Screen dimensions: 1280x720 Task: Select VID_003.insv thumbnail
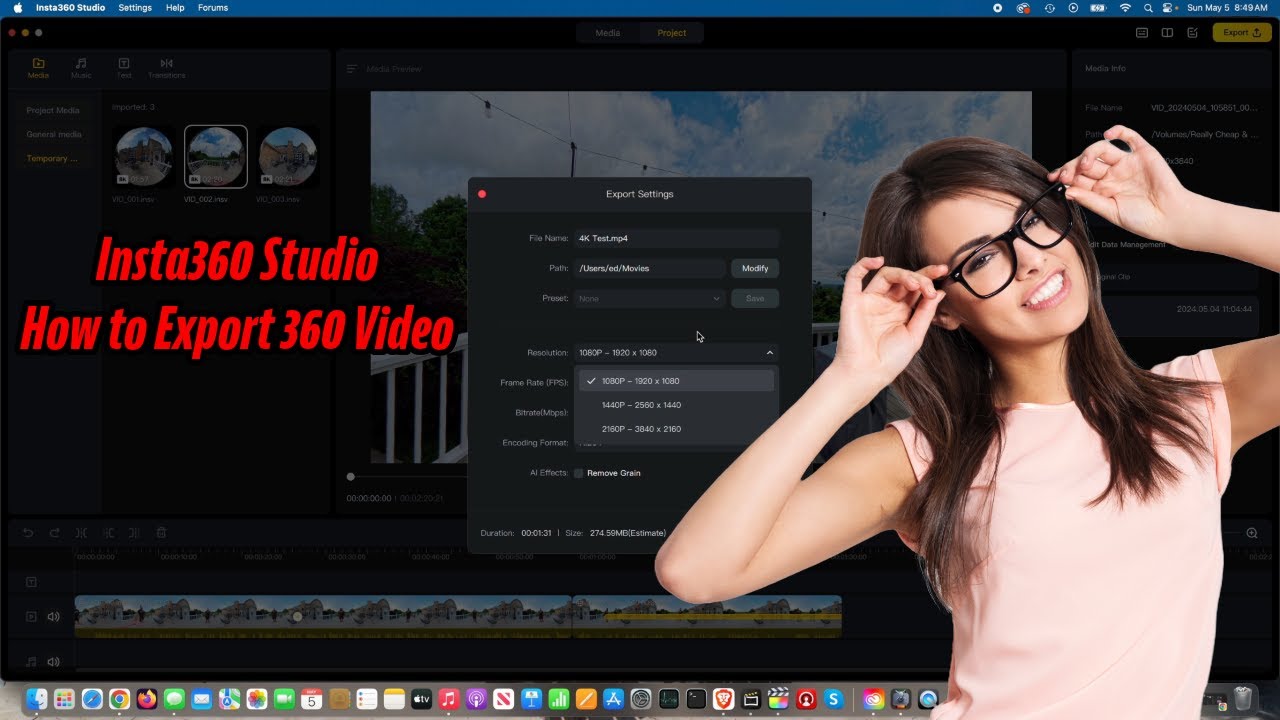[x=288, y=157]
